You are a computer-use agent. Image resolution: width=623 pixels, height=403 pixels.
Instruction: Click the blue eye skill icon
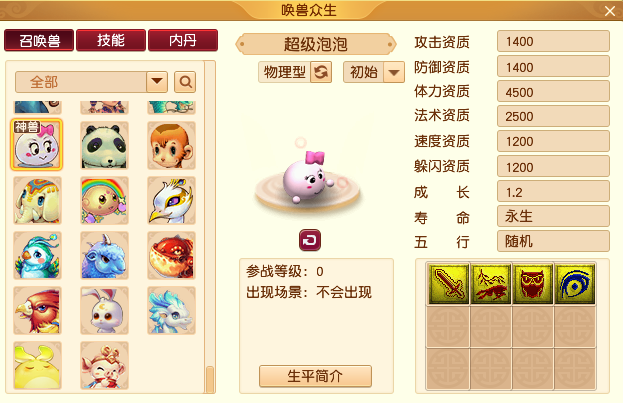coord(575,284)
